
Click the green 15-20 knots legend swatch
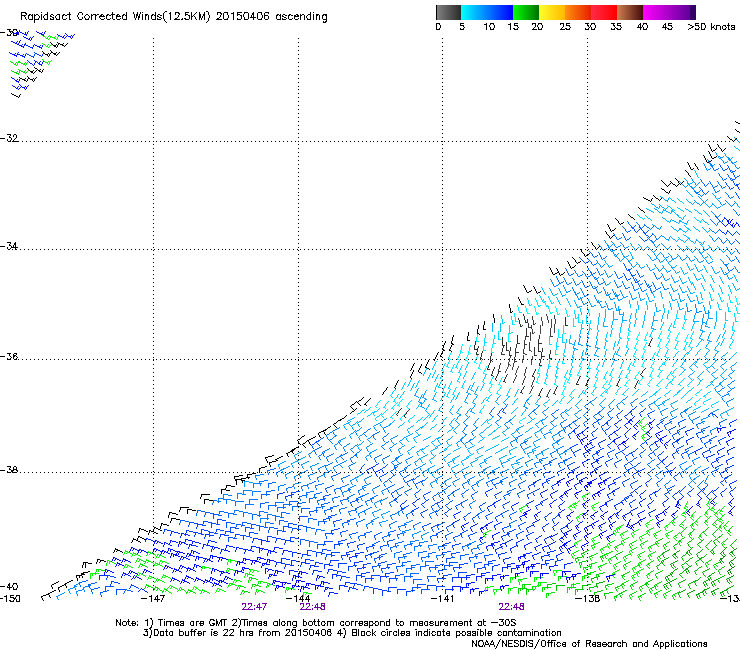tap(526, 12)
